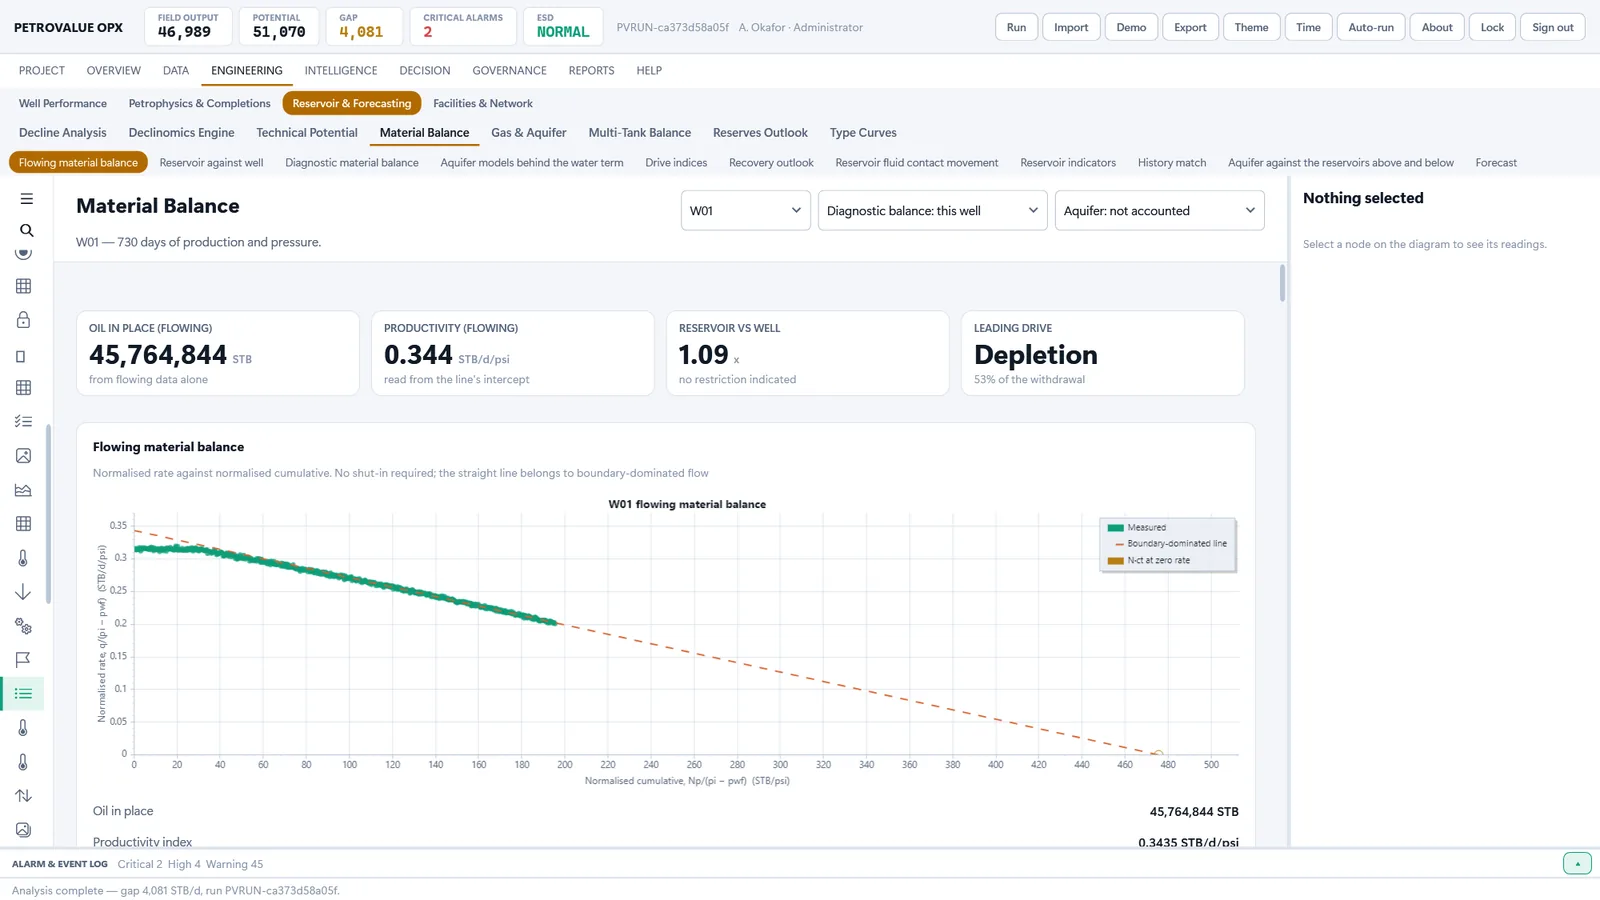Toggle the Auto-run button
The image size is (1600, 900).
click(1371, 27)
